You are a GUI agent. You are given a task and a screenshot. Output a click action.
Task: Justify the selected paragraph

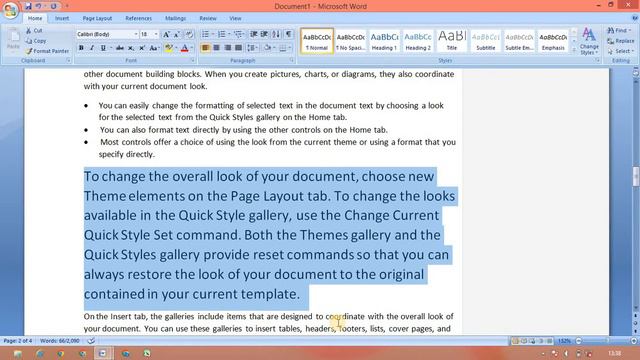(x=238, y=48)
